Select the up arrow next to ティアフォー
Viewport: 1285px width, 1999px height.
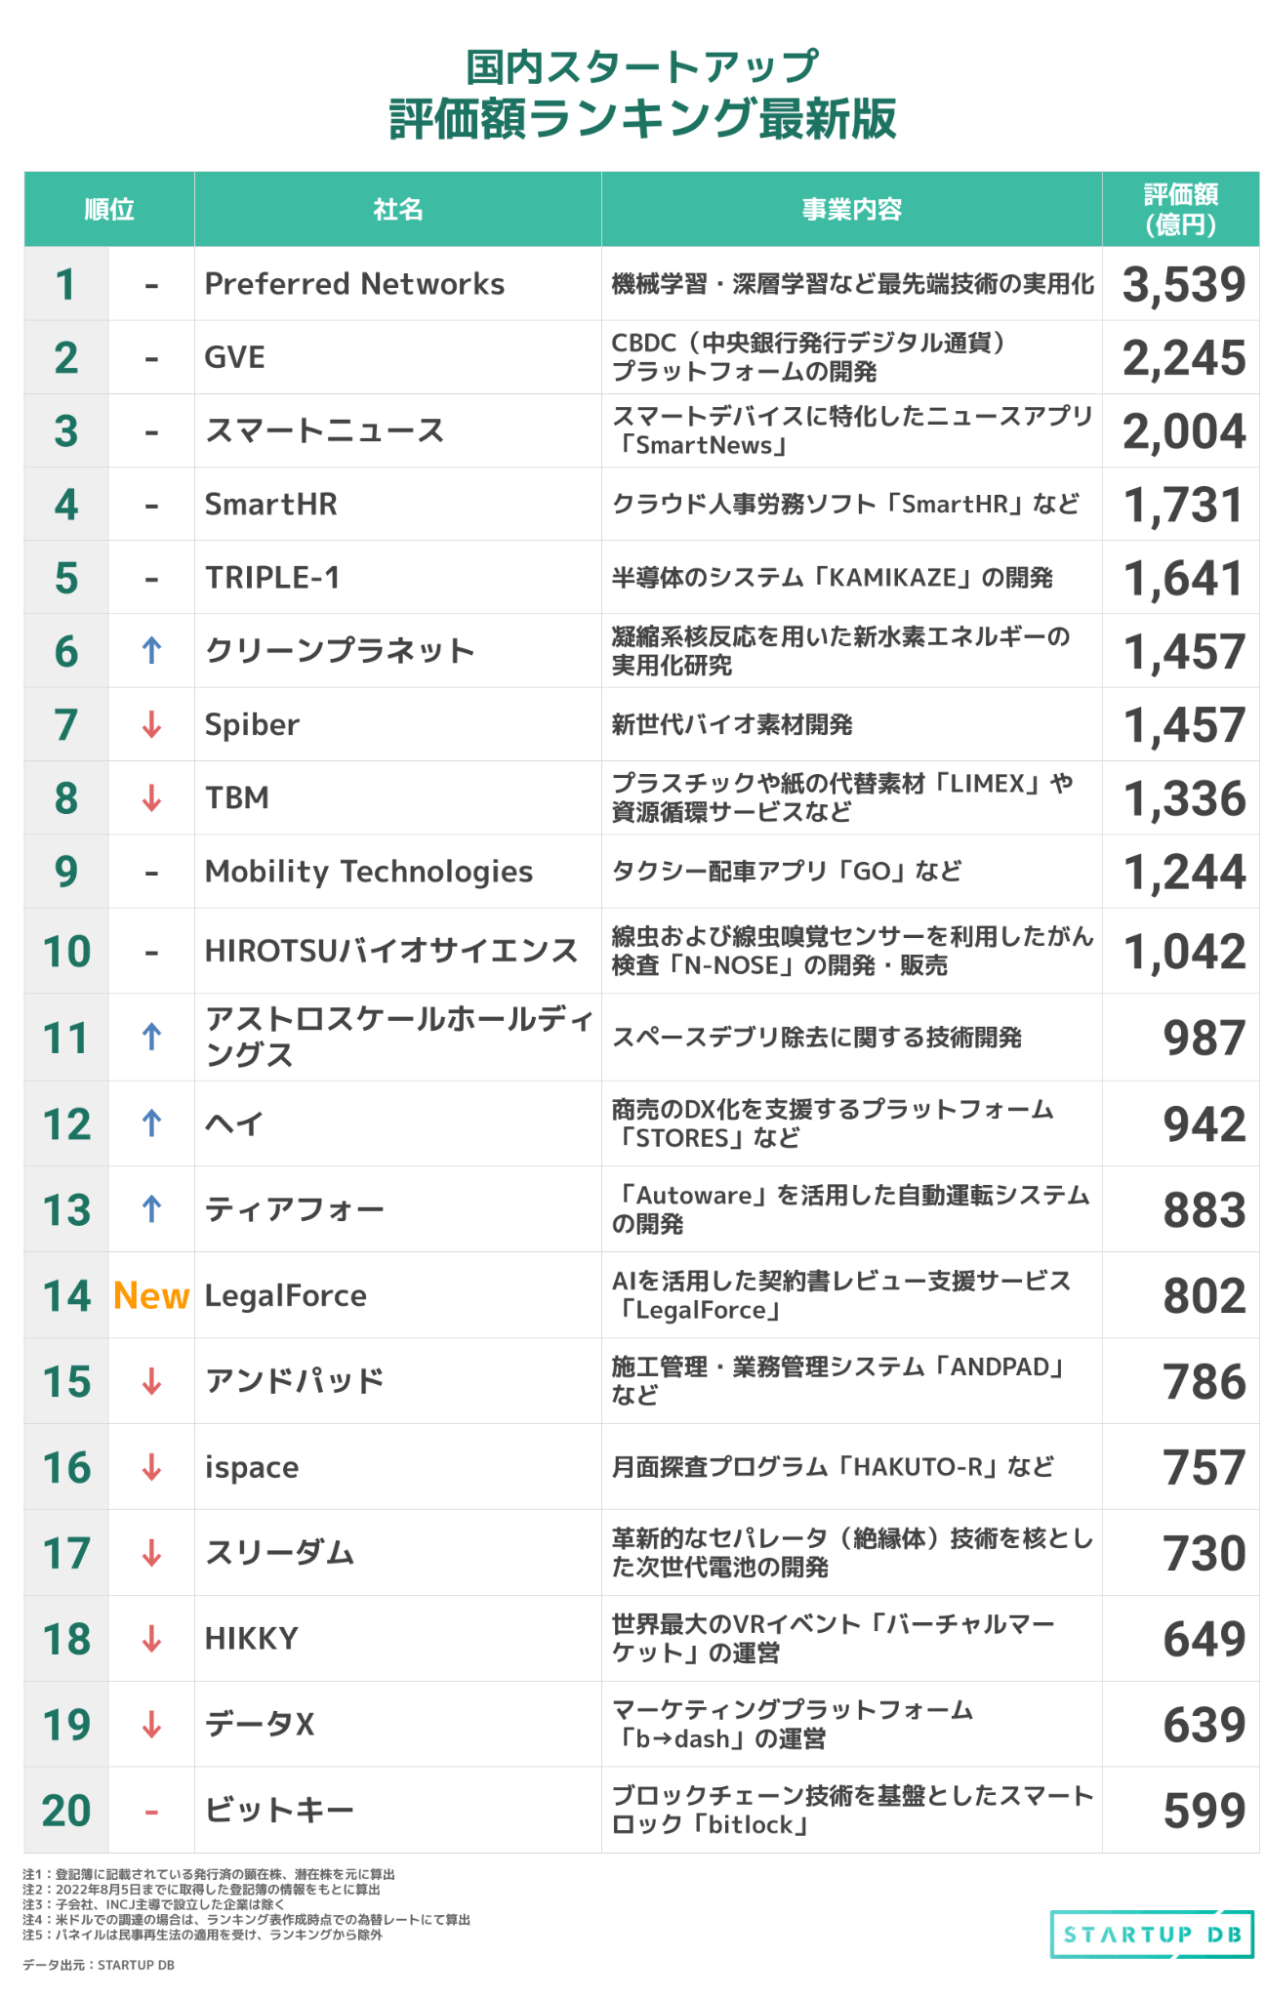[x=151, y=1209]
